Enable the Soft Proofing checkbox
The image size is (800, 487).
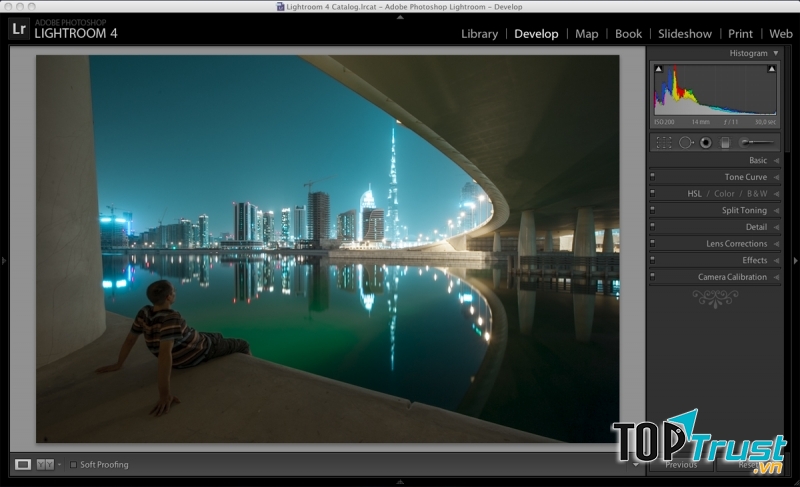[x=73, y=464]
